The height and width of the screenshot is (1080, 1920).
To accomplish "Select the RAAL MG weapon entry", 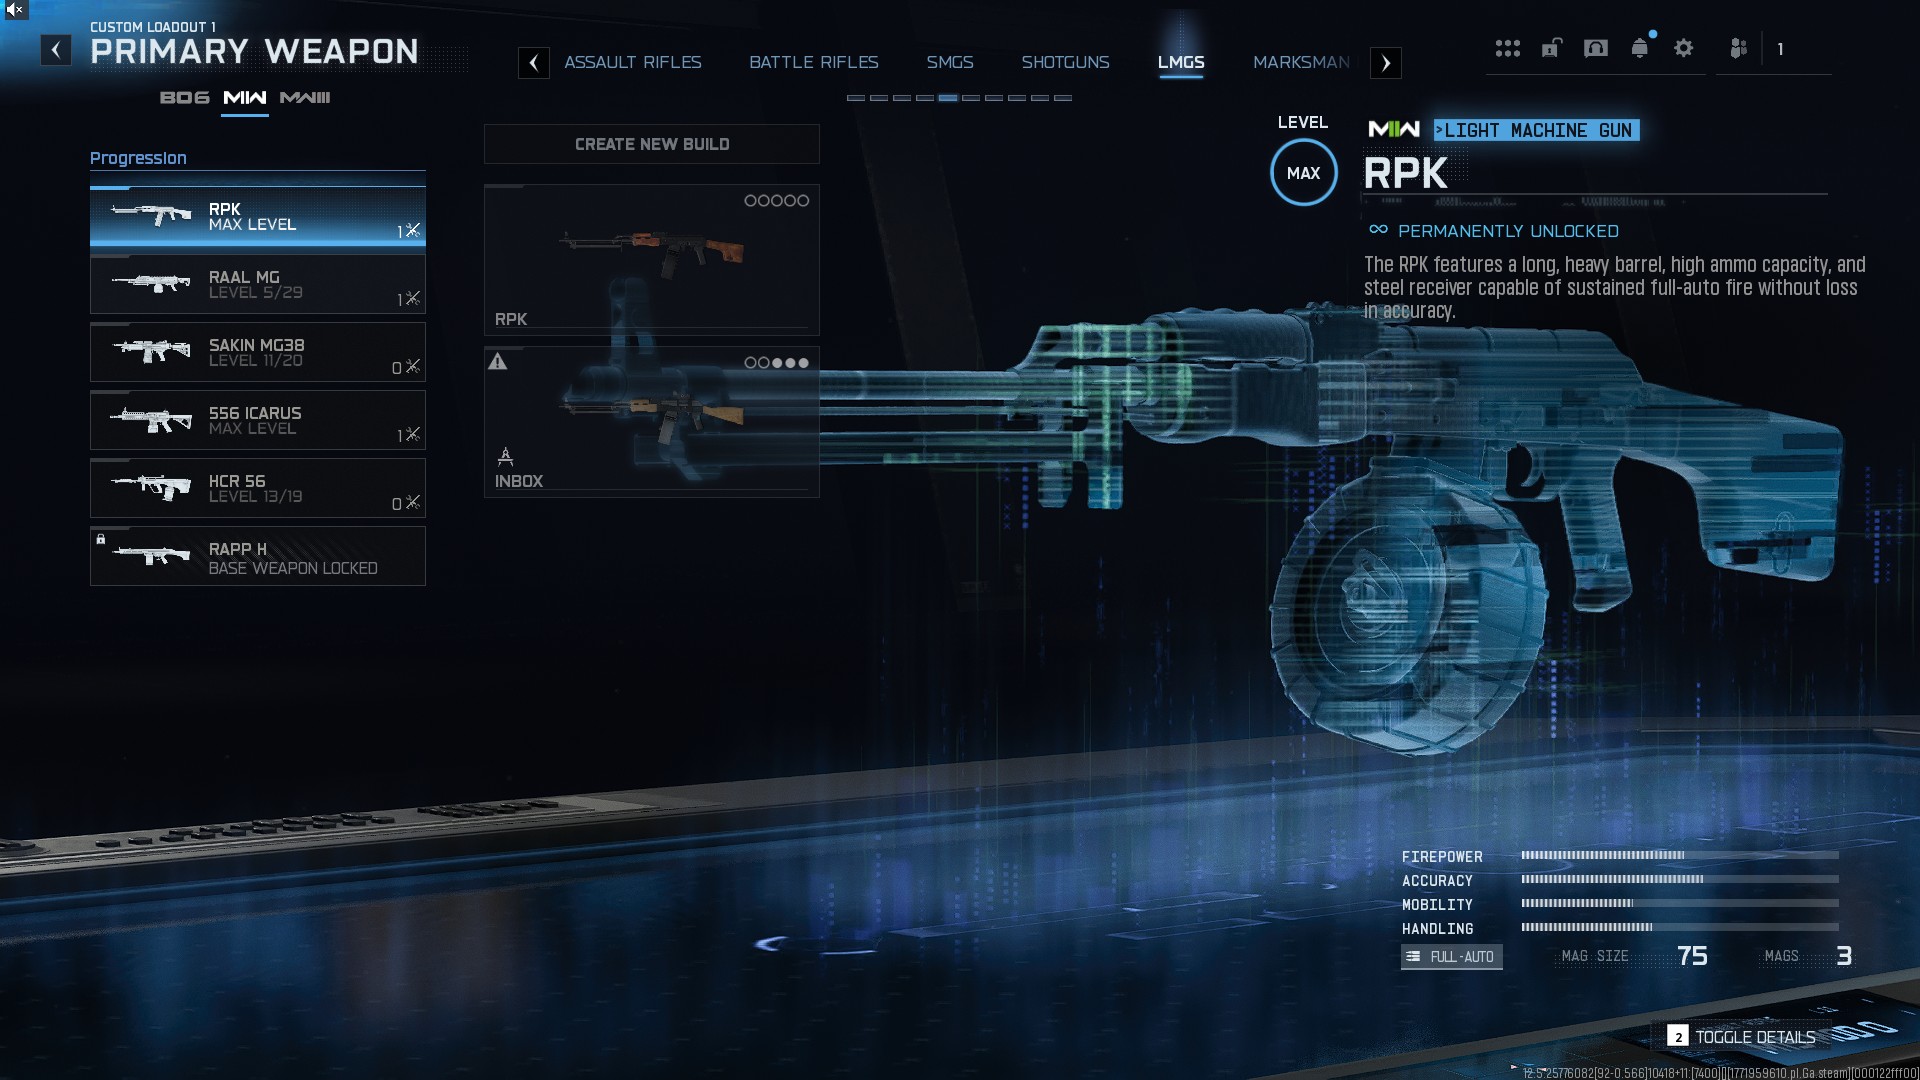I will coord(258,285).
